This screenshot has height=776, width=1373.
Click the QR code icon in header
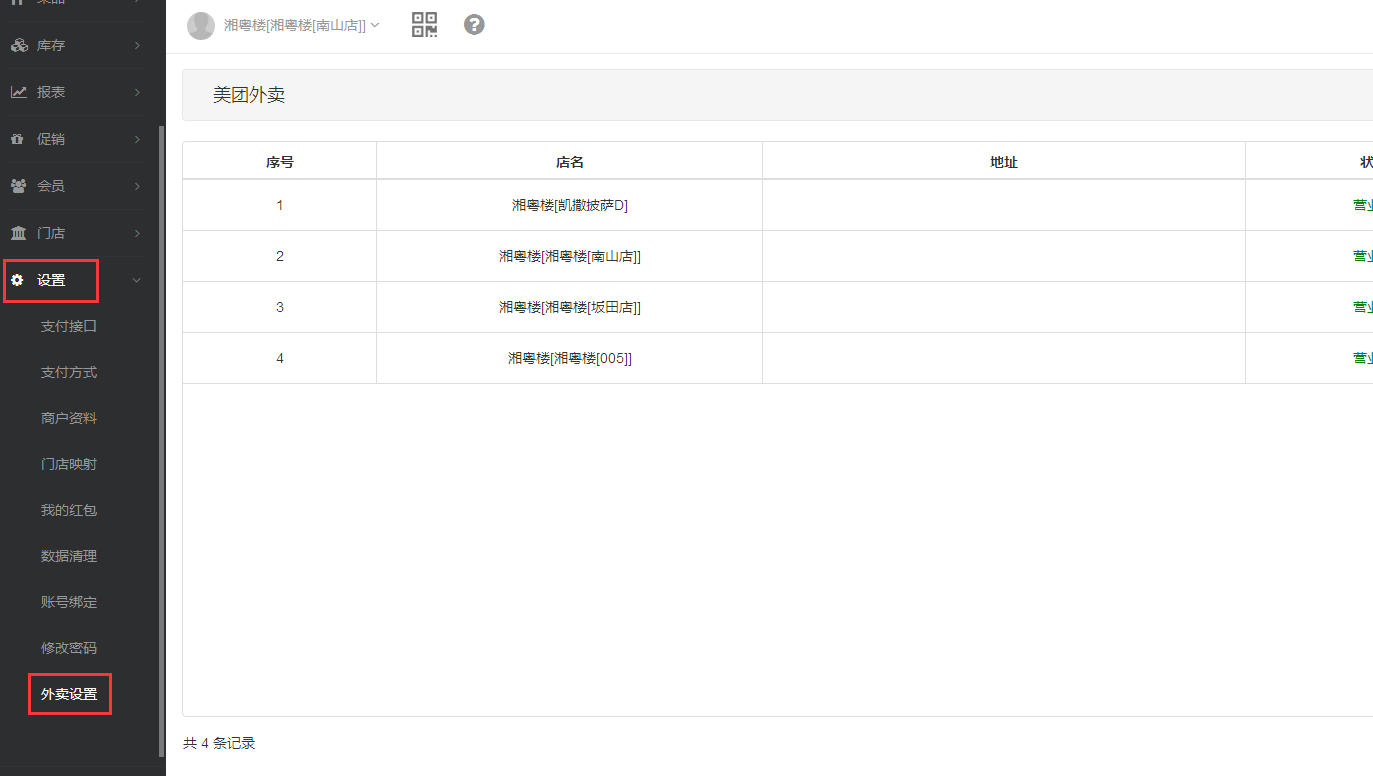pyautogui.click(x=425, y=25)
